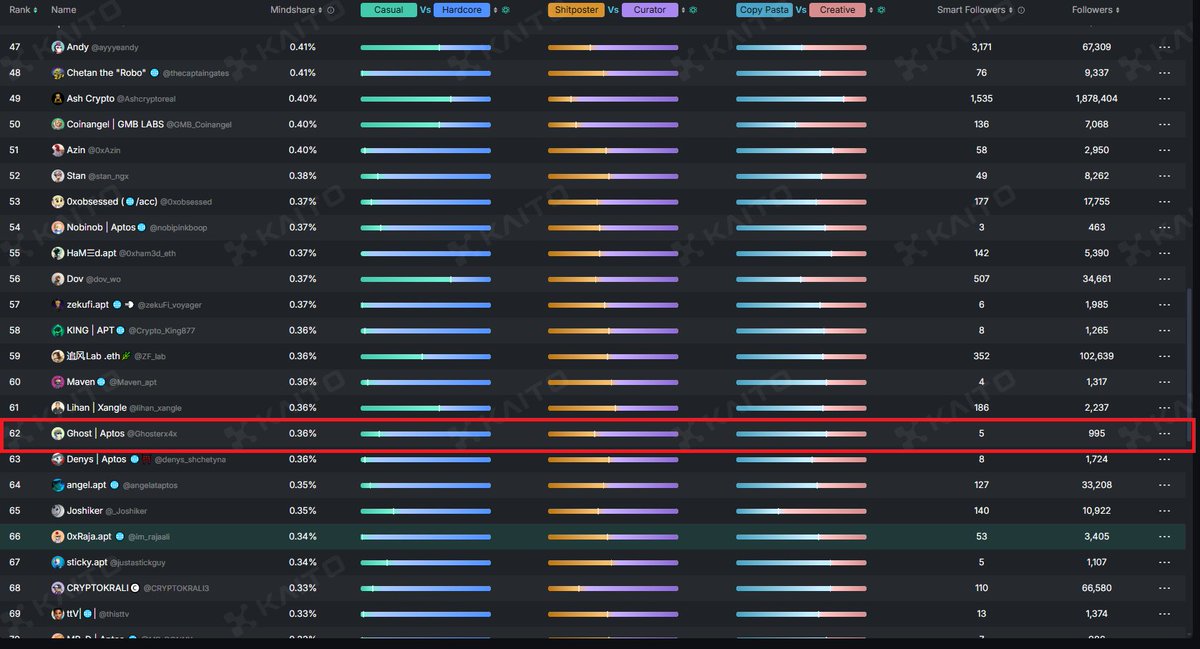Viewport: 1200px width, 649px height.
Task: Click follower count 995 in Ghost row
Action: point(1095,433)
